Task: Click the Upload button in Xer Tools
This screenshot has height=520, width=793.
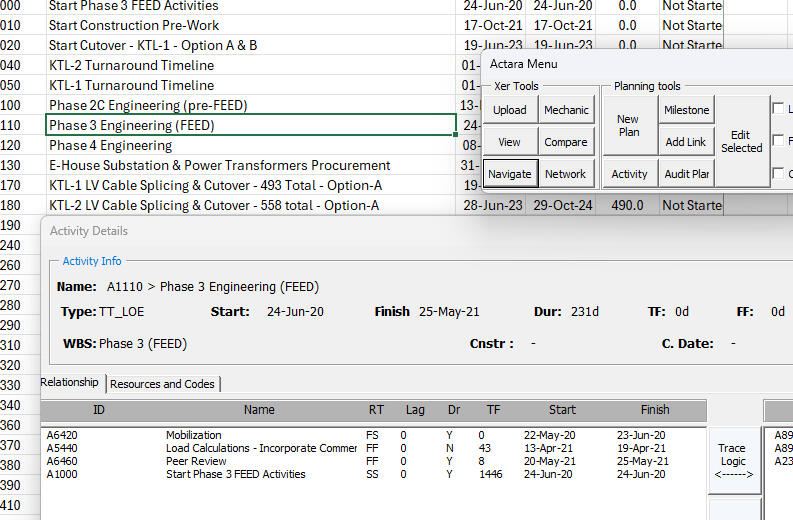Action: click(x=510, y=110)
